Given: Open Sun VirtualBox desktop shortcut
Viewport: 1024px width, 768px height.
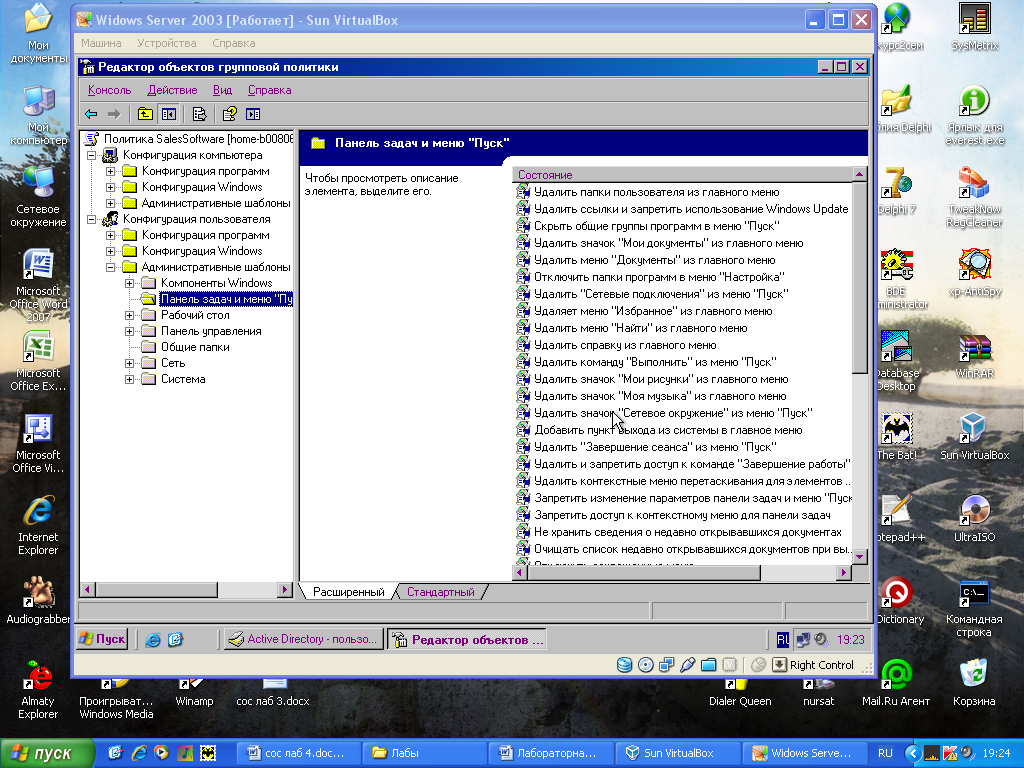Looking at the screenshot, I should (x=974, y=438).
